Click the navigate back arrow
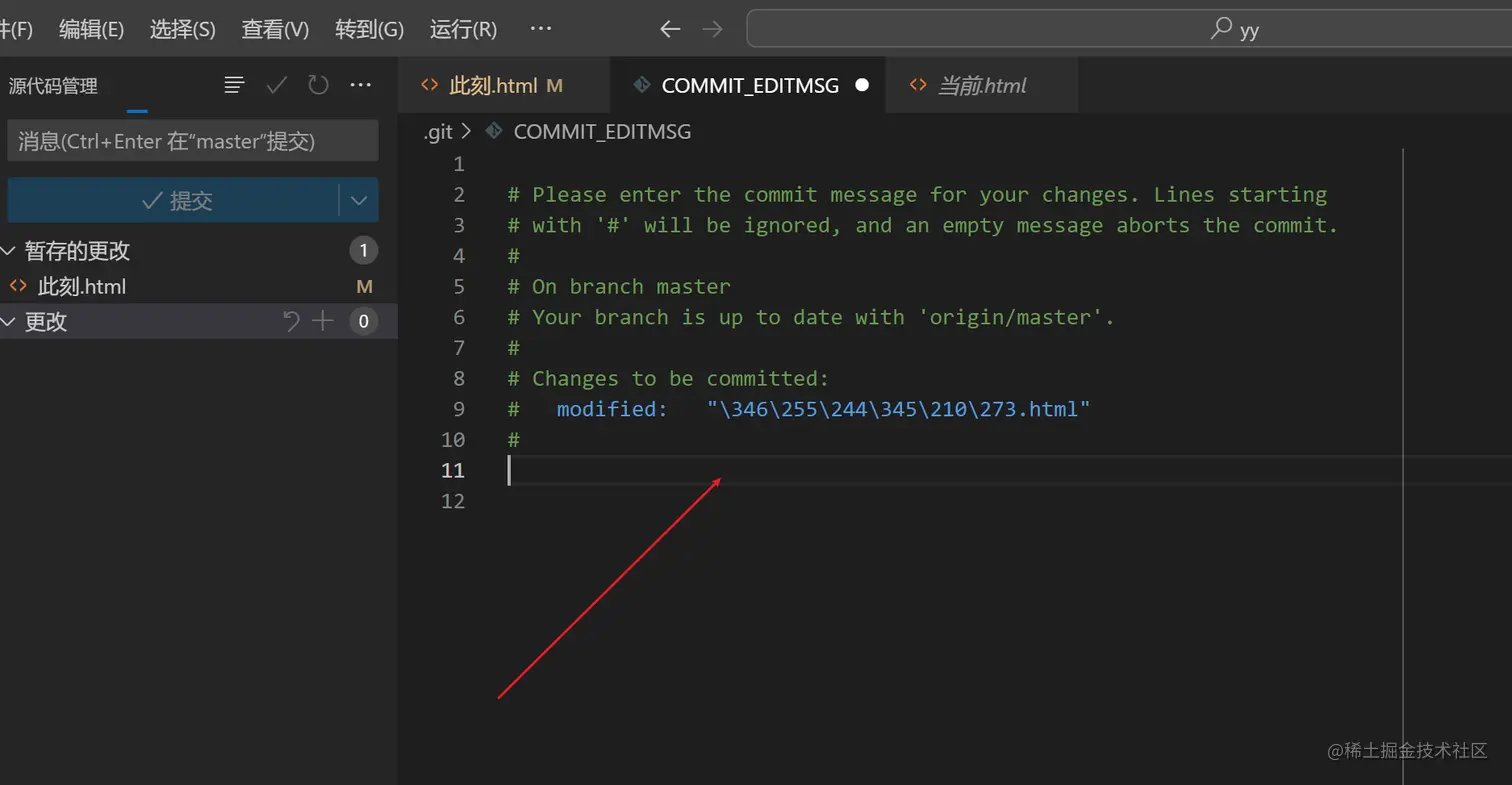Image resolution: width=1512 pixels, height=785 pixels. point(670,29)
